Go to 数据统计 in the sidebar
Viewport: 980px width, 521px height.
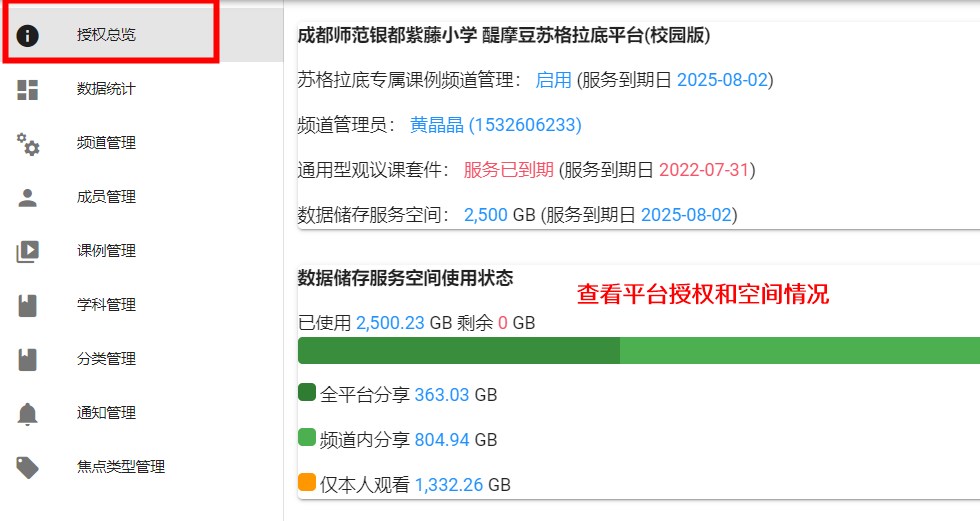click(106, 89)
